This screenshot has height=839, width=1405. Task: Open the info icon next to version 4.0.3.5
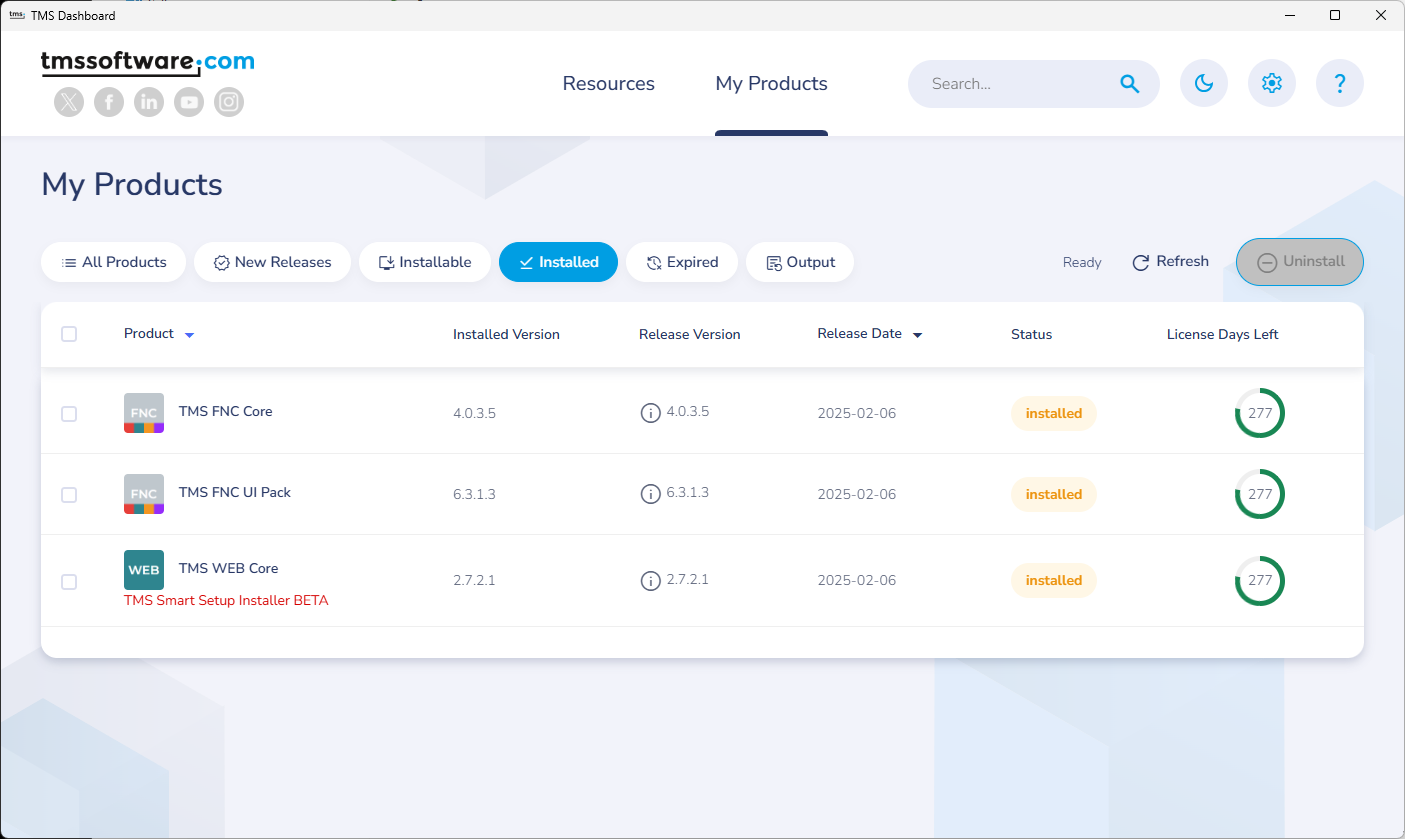point(651,412)
